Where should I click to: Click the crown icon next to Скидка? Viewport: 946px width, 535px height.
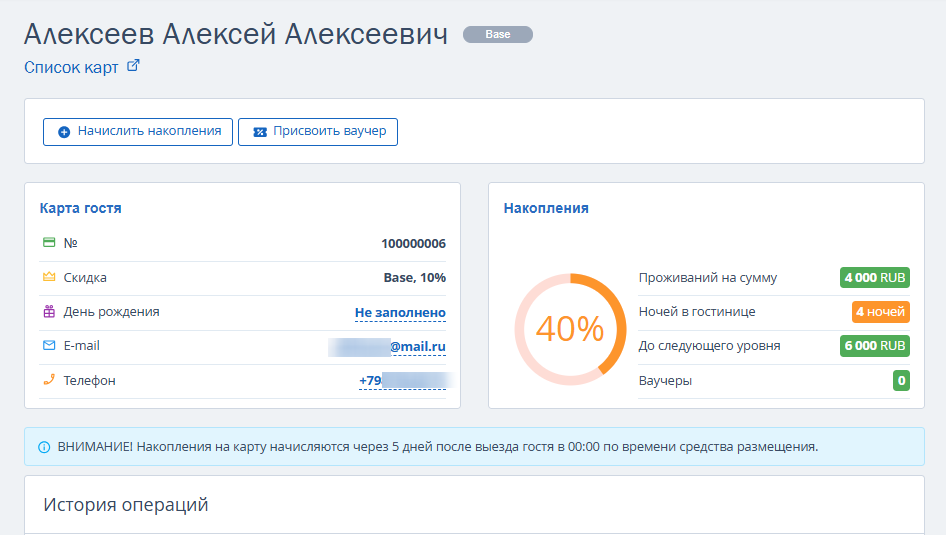tap(49, 277)
